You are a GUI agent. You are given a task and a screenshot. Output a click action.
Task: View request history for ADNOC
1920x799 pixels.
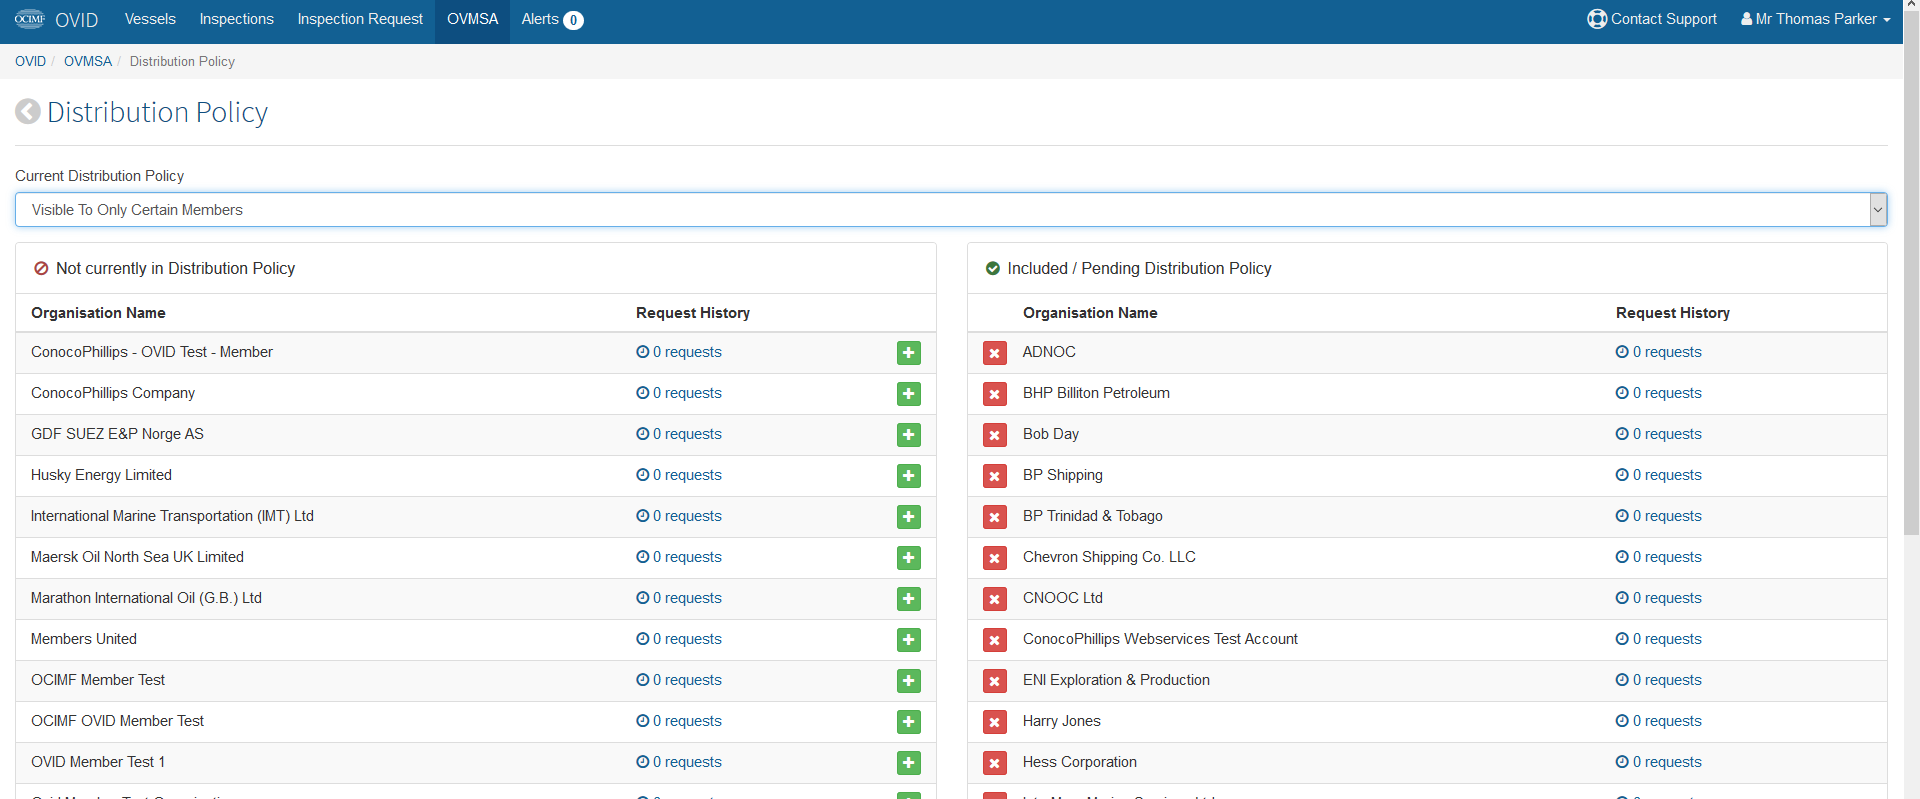point(1658,352)
